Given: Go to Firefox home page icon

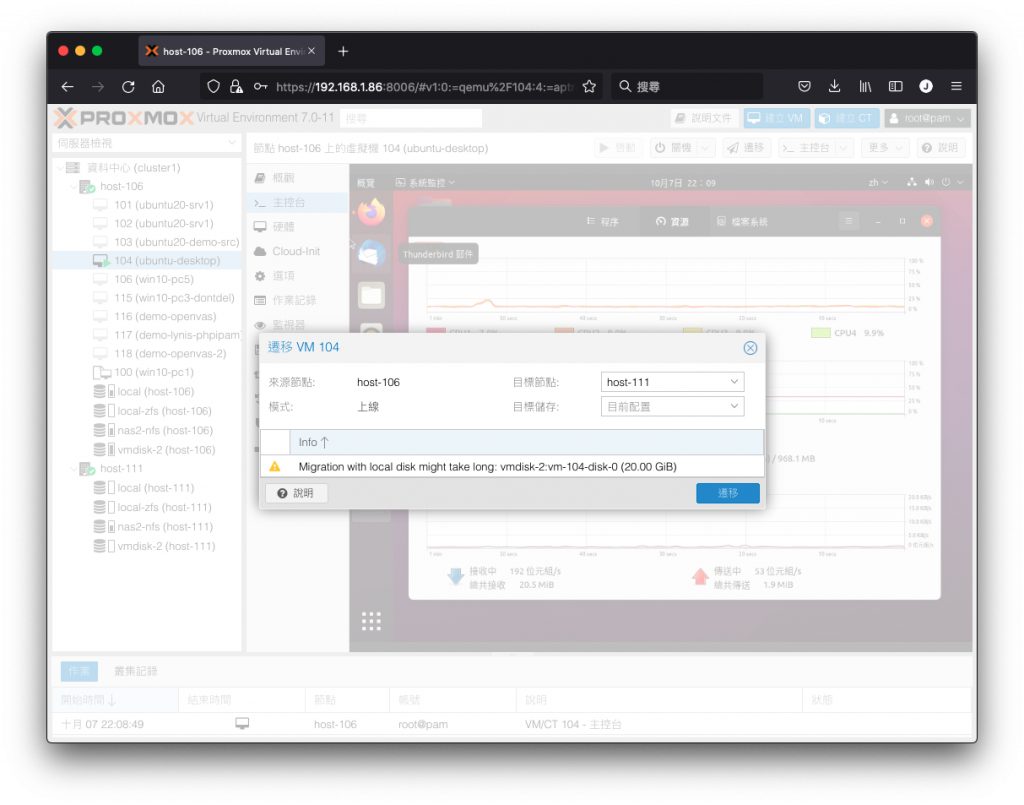Looking at the screenshot, I should (158, 86).
